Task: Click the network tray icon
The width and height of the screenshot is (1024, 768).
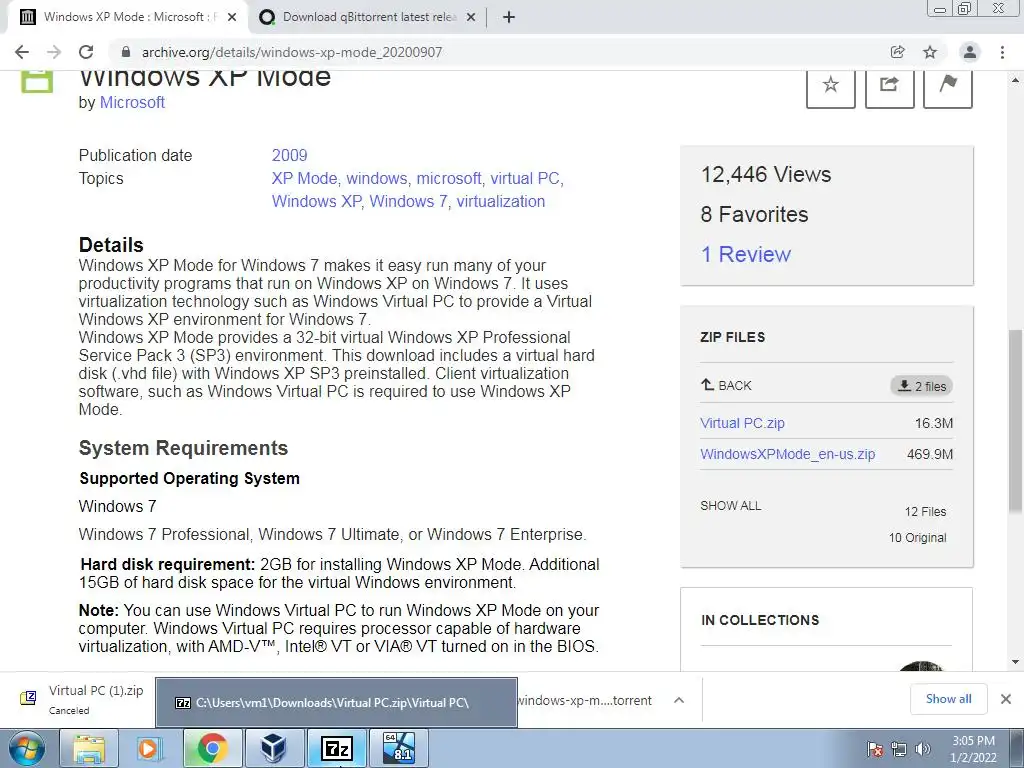Action: click(899, 749)
